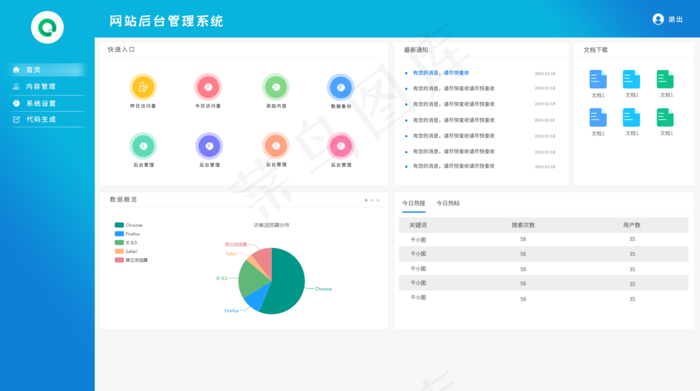Toggle the Safari legend swatch
The width and height of the screenshot is (700, 391).
tap(119, 251)
